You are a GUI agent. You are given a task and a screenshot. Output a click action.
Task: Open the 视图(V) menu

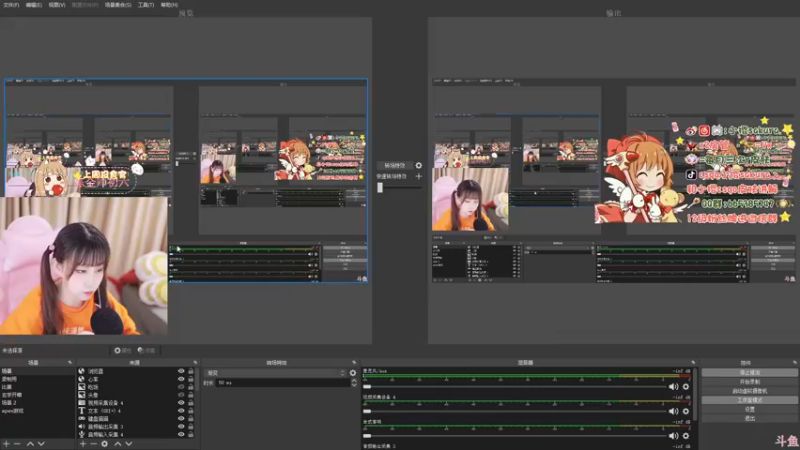[57, 5]
